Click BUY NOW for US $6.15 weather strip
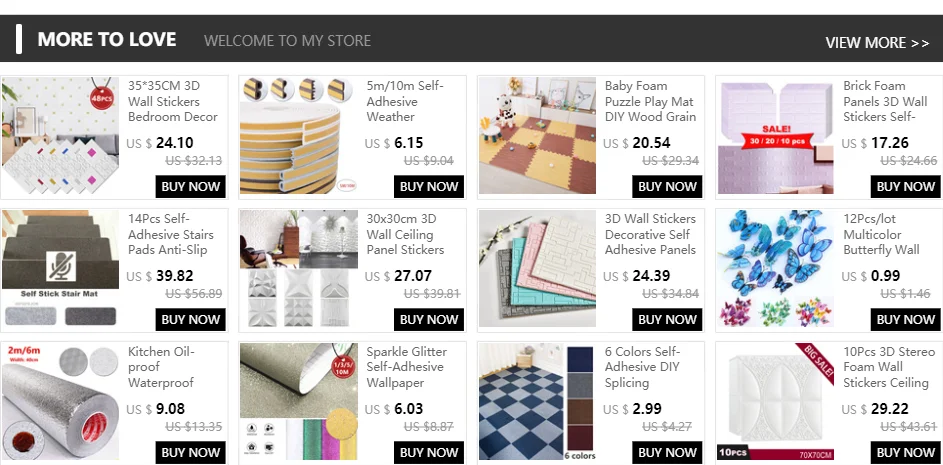 point(429,186)
